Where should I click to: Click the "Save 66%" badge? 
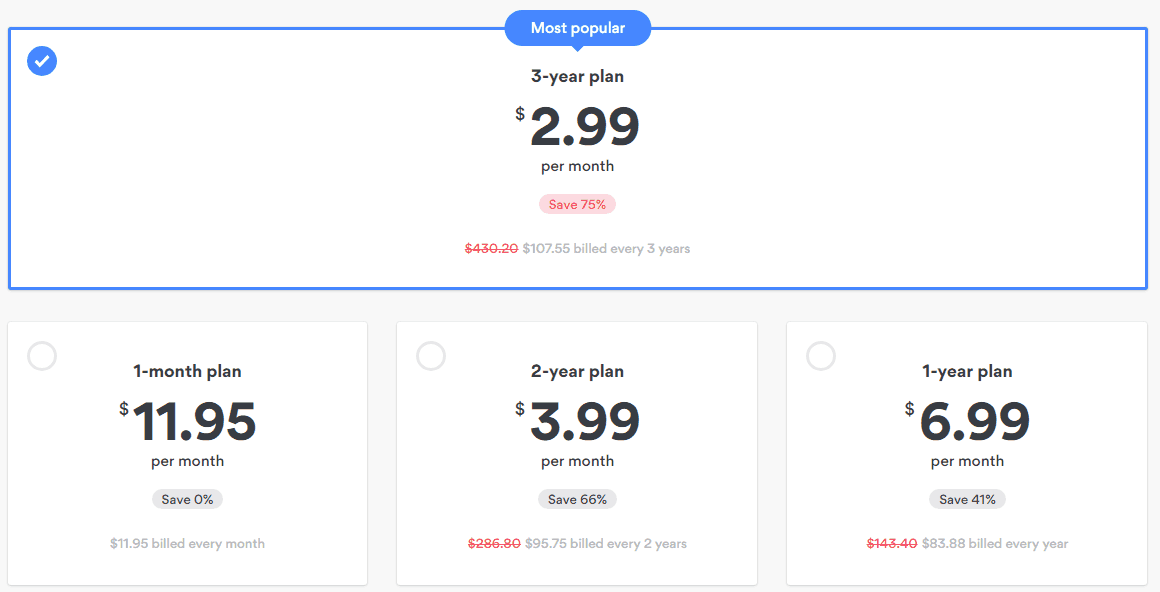pyautogui.click(x=577, y=499)
